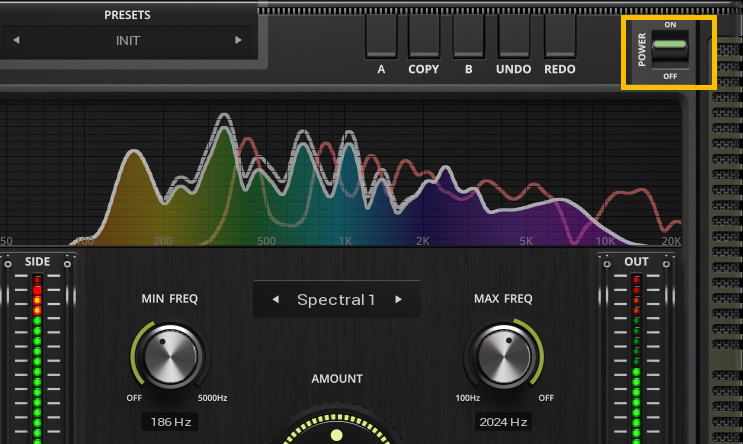Click the REDO button

pyautogui.click(x=560, y=37)
